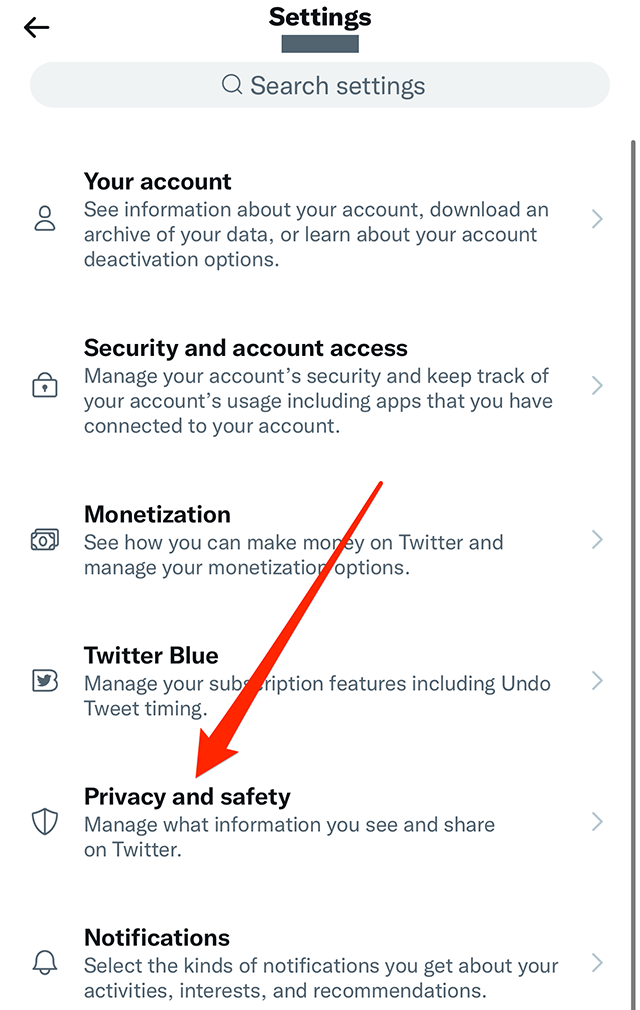Click the magnifier icon in search bar

coord(232,85)
